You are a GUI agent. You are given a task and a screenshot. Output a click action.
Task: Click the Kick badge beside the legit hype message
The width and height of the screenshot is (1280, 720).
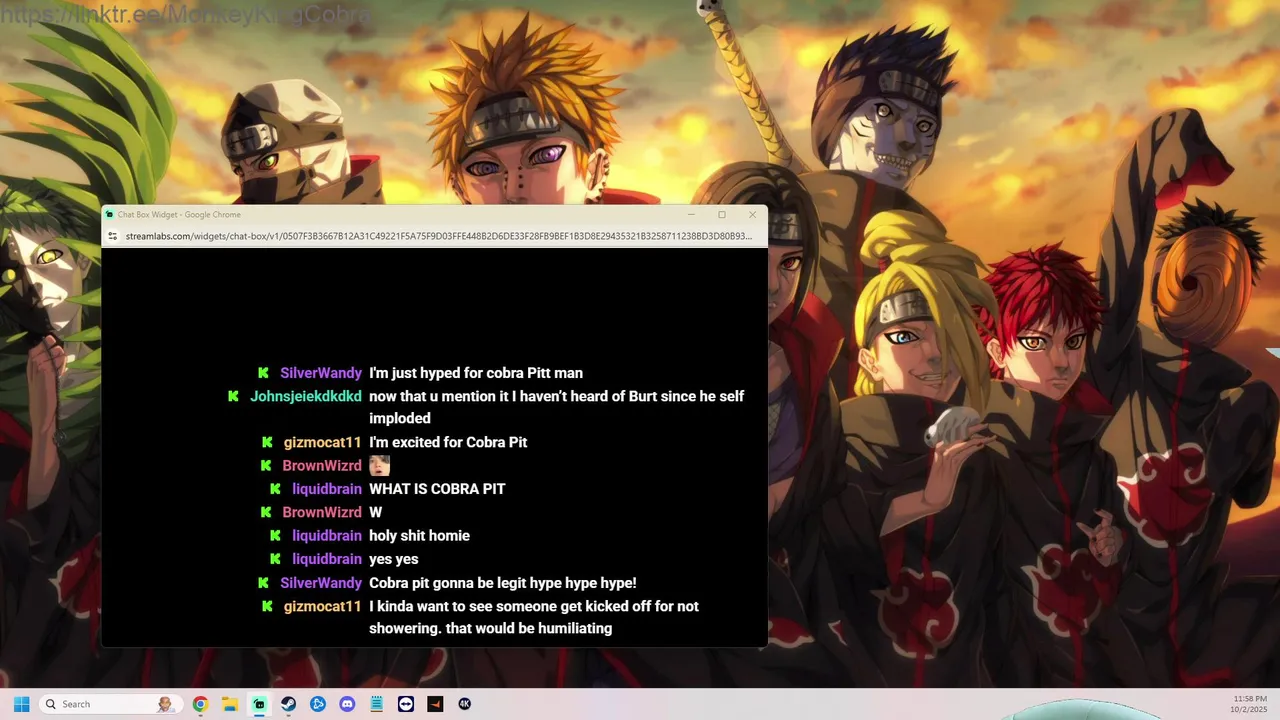tap(263, 583)
